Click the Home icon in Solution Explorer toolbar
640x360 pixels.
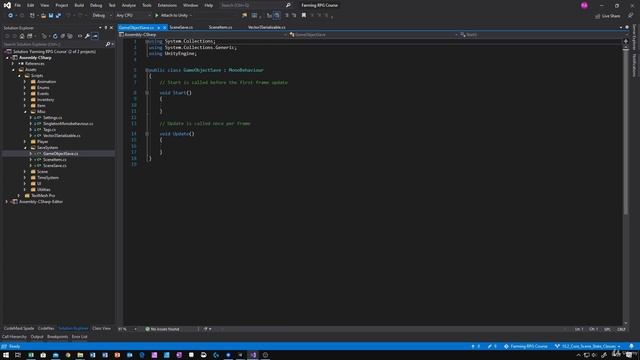22,36
